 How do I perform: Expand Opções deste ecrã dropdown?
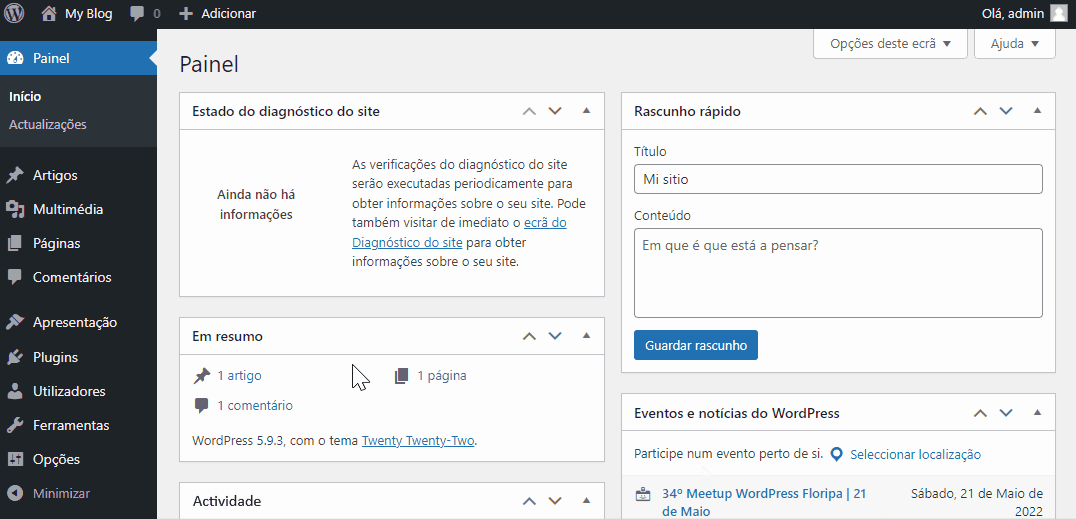[x=890, y=43]
